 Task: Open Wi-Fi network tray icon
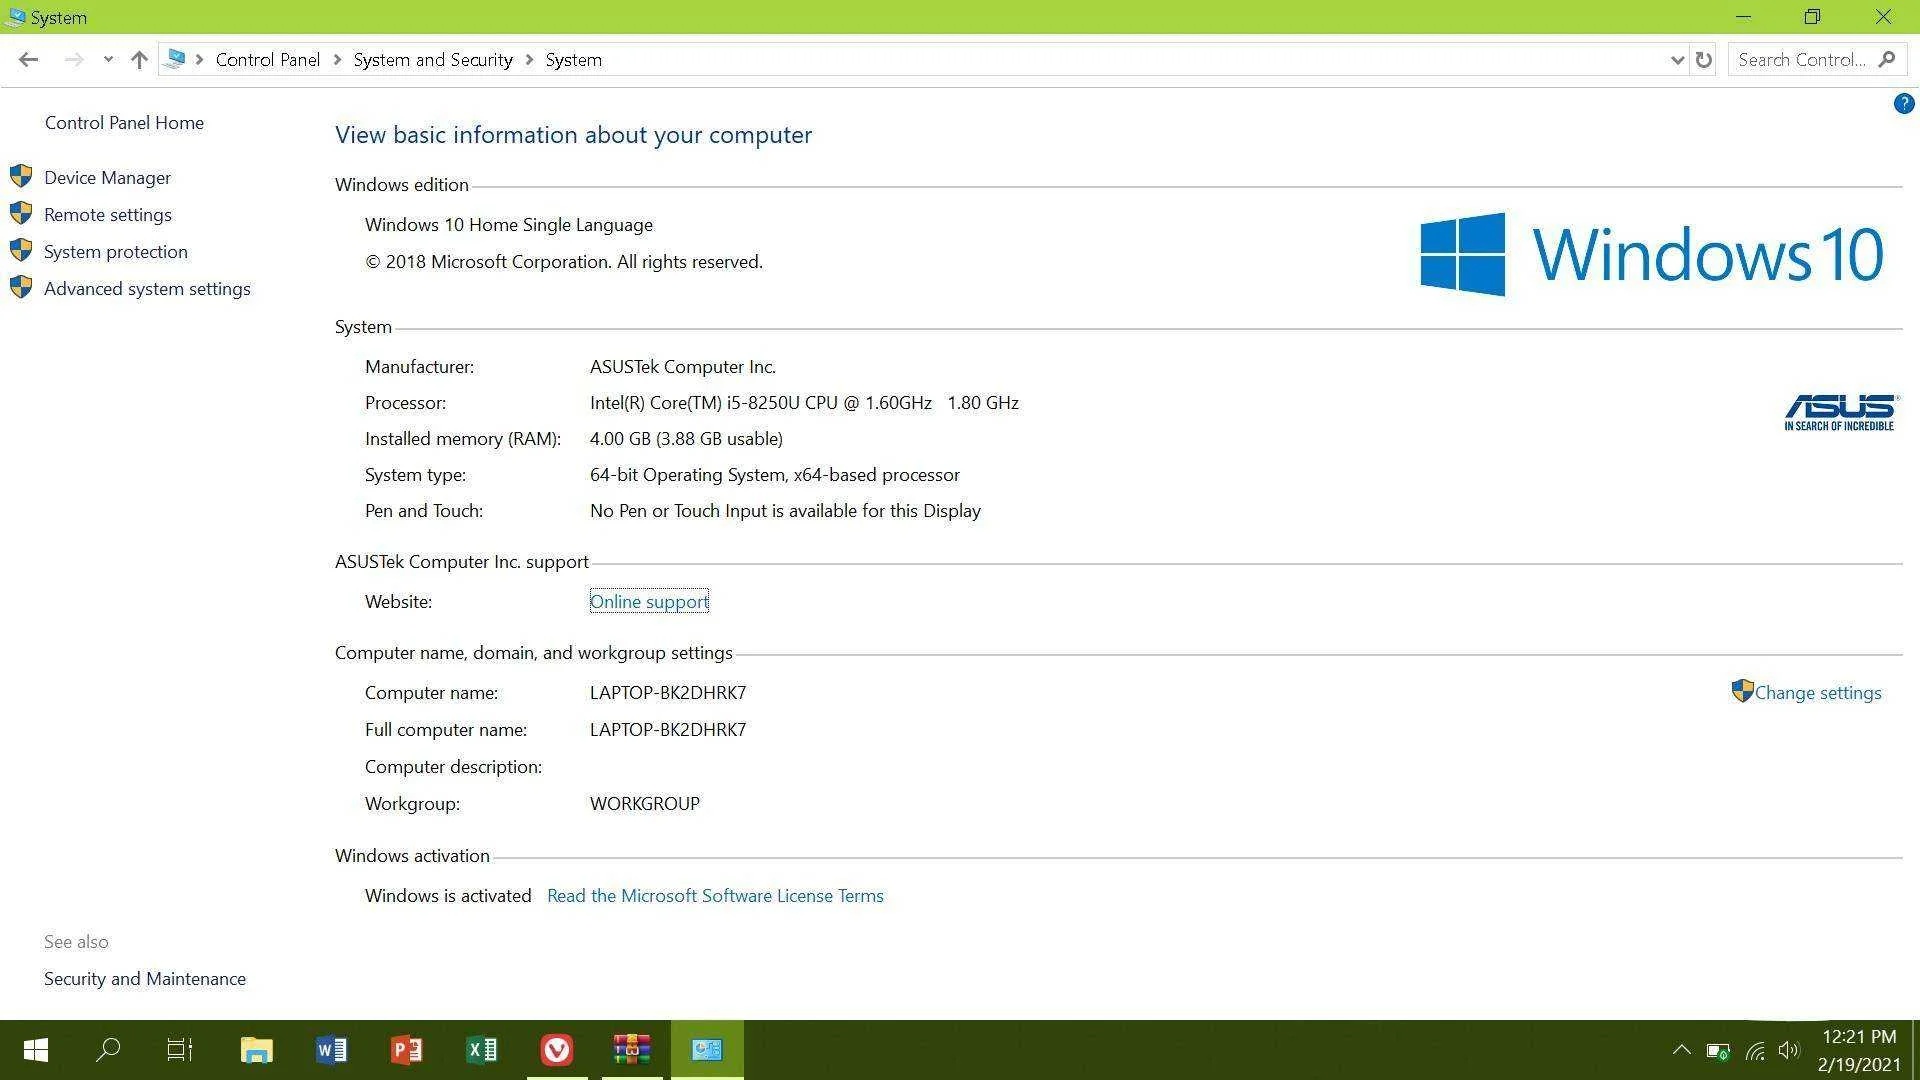tap(1755, 1051)
